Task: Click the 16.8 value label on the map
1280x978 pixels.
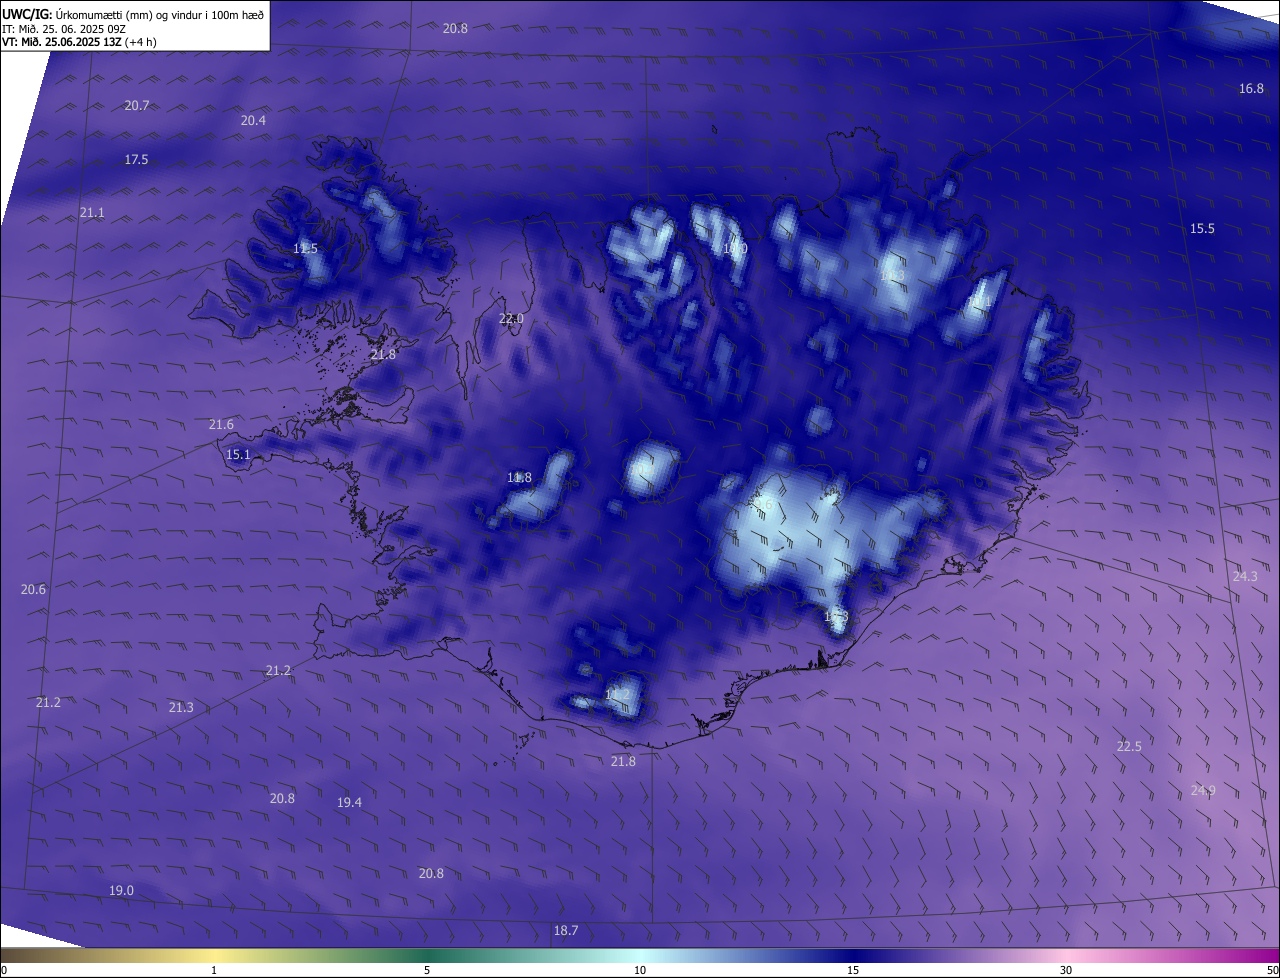Action: tap(1251, 89)
